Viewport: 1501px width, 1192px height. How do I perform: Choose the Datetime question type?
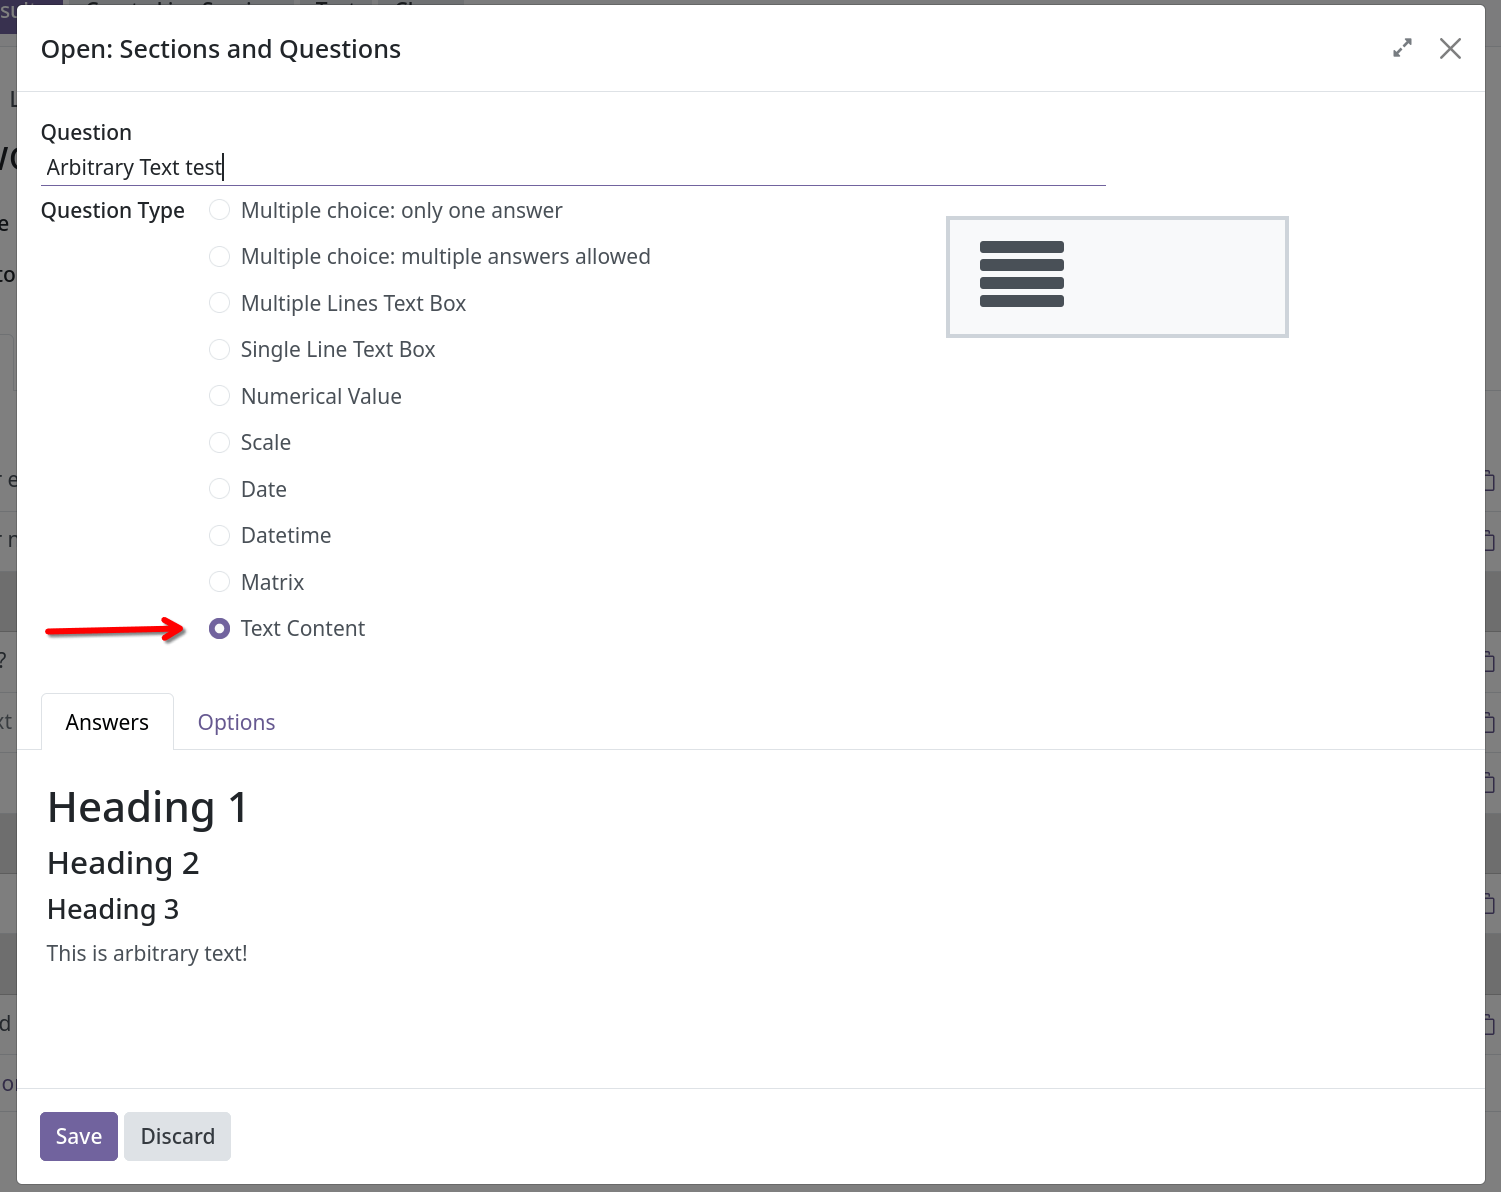coord(219,535)
